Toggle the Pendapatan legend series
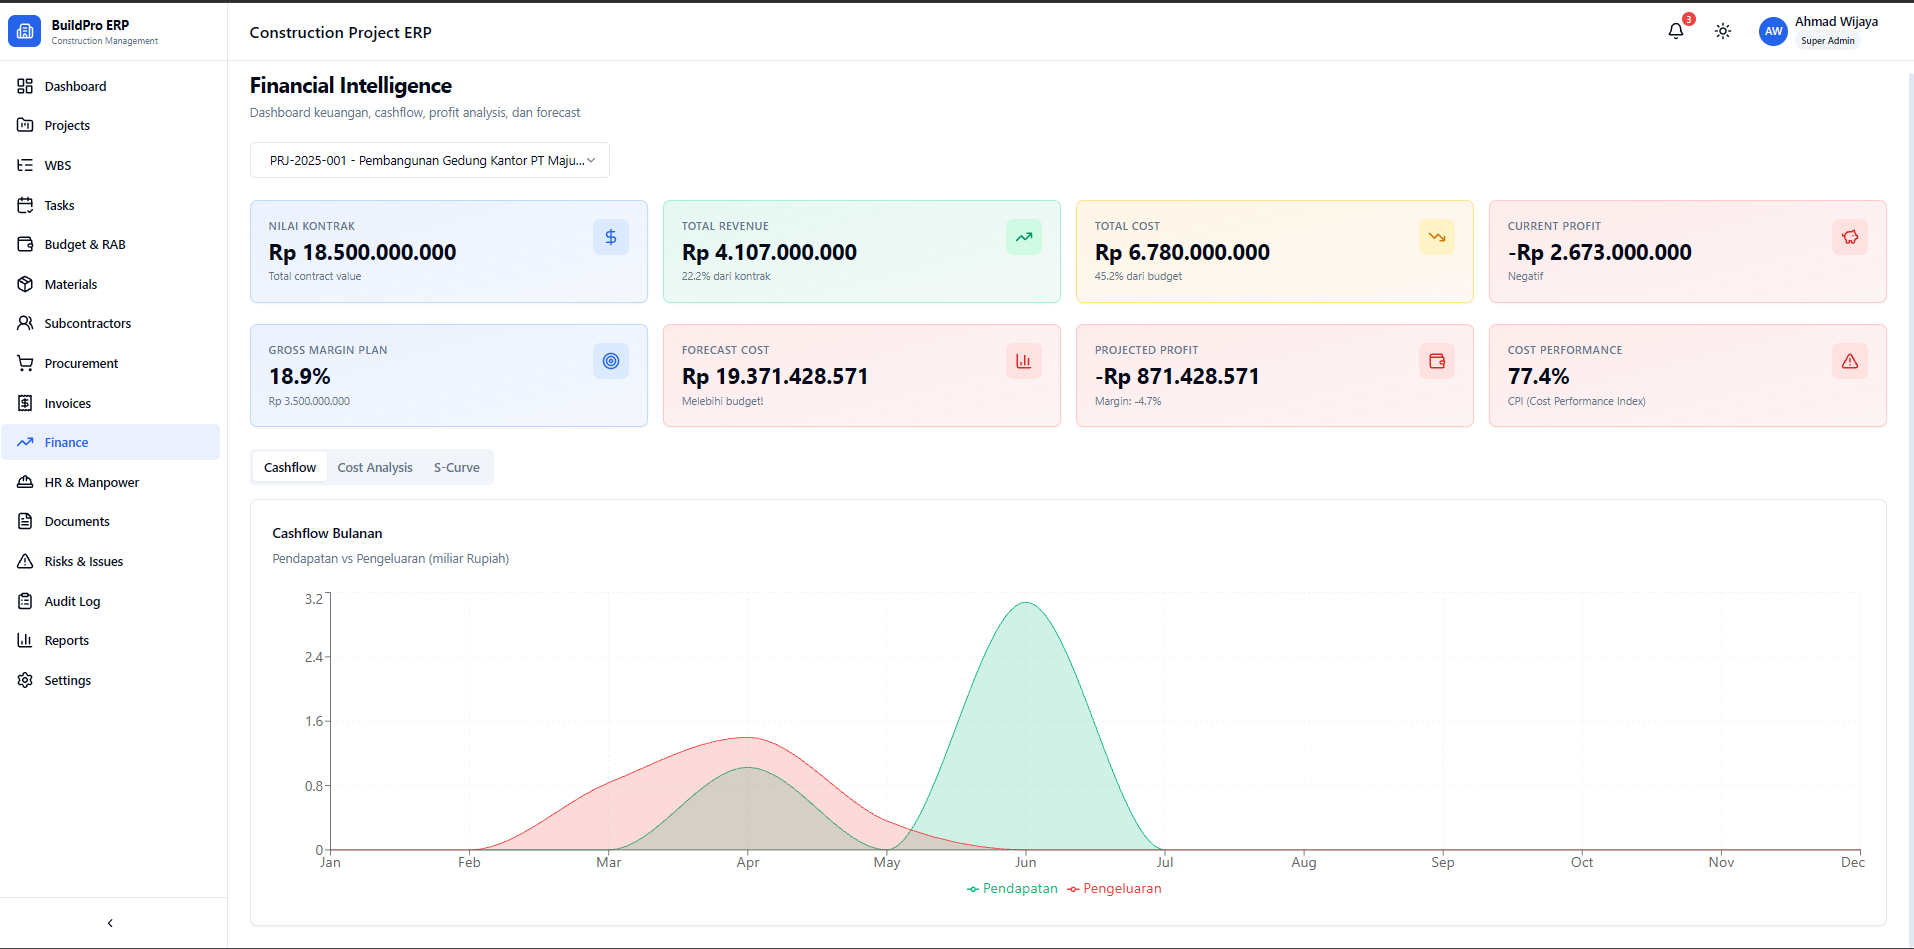The image size is (1914, 949). [1012, 888]
